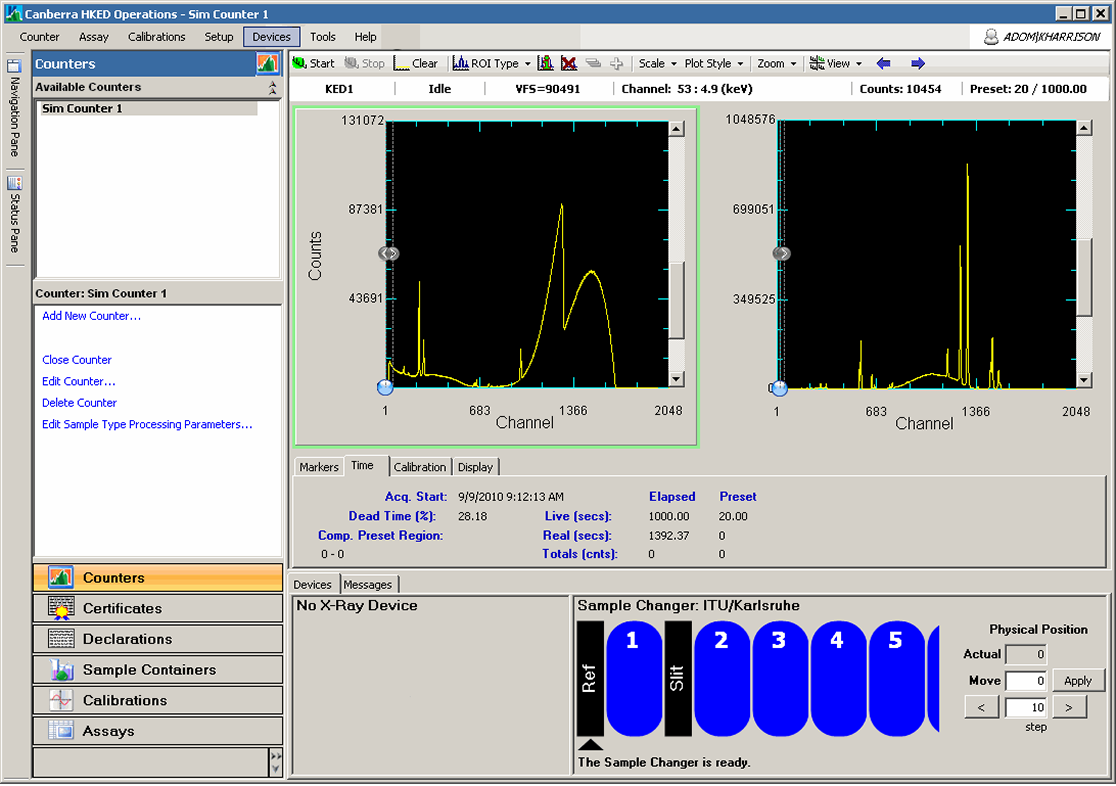Collapse the Available Counters section
Image resolution: width=1116 pixels, height=786 pixels.
pos(272,88)
